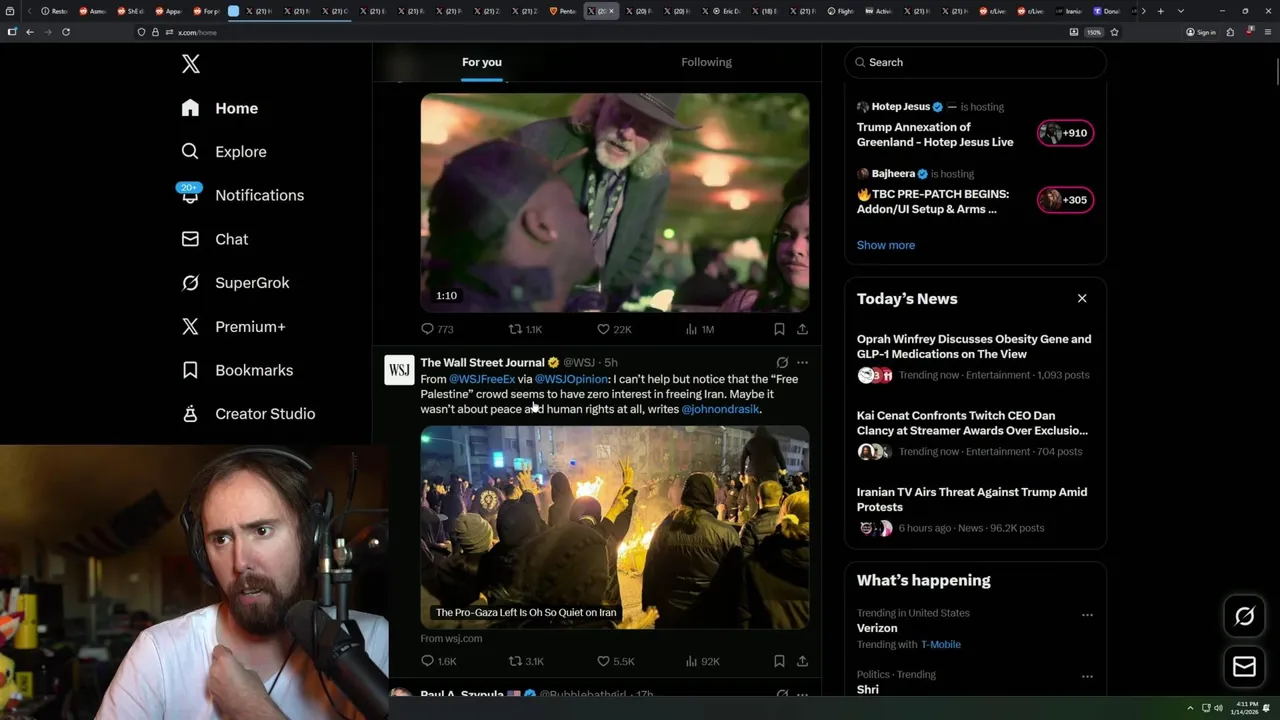Open the Verizon trending topic

tap(877, 628)
